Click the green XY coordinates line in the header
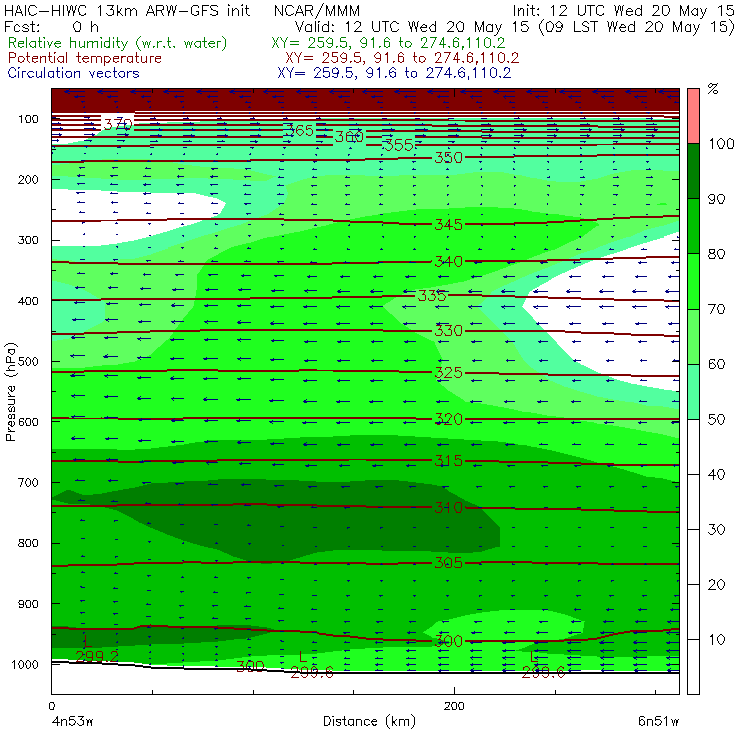740x740 pixels. [388, 43]
